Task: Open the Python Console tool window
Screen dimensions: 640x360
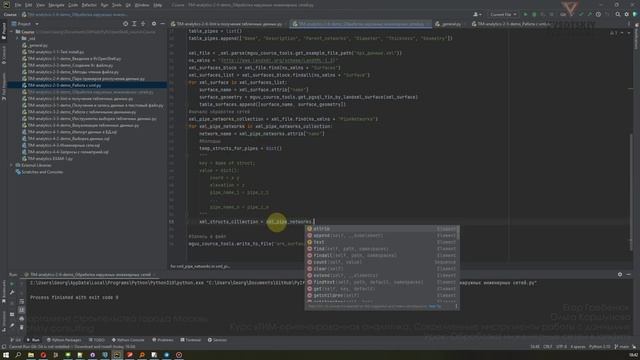Action: 128,340
